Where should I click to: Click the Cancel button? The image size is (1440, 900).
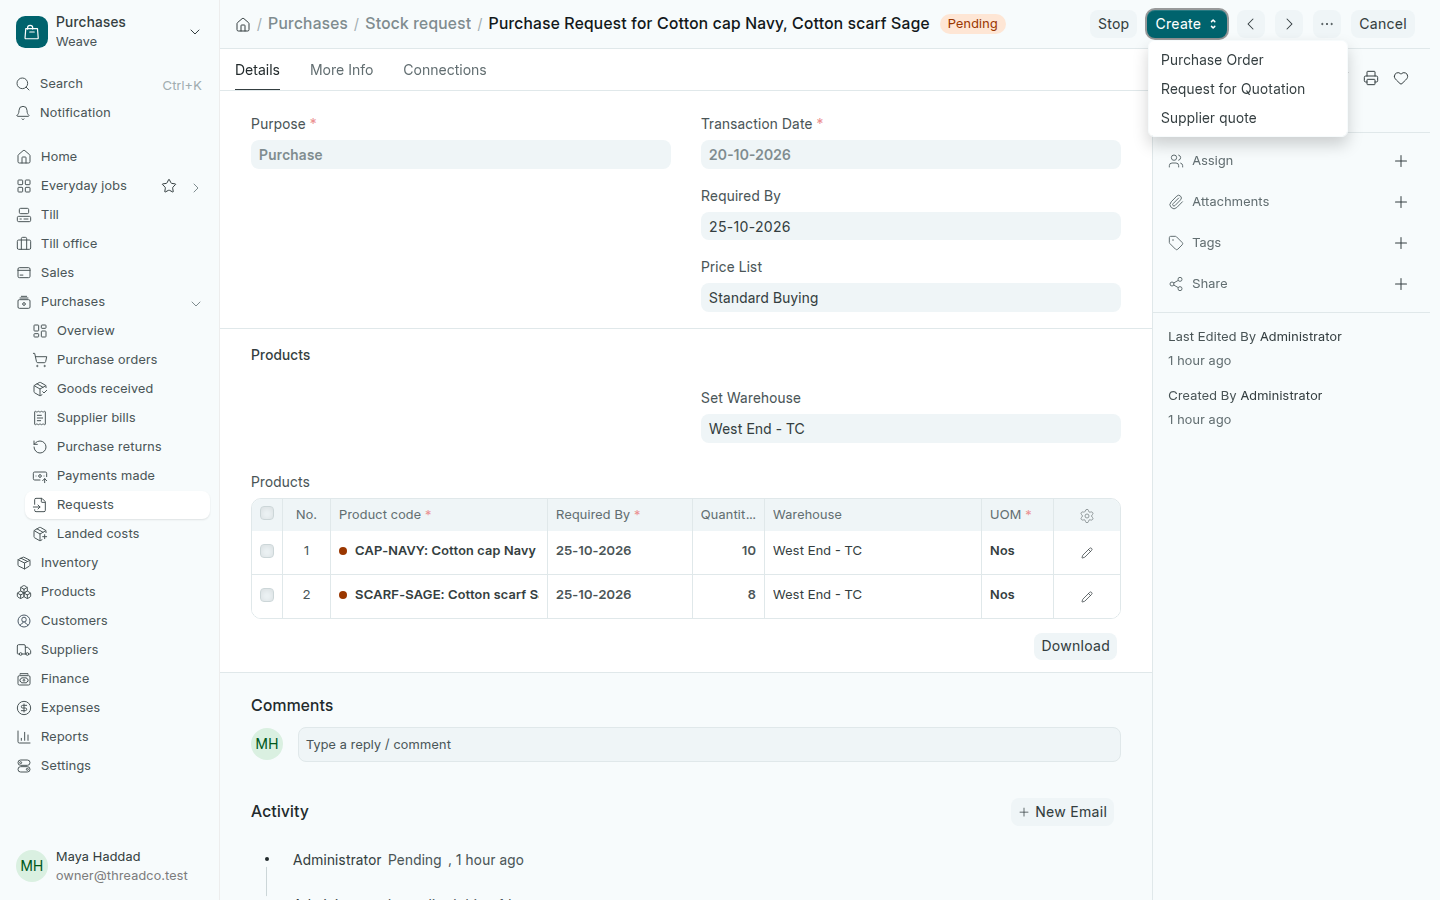click(1382, 24)
